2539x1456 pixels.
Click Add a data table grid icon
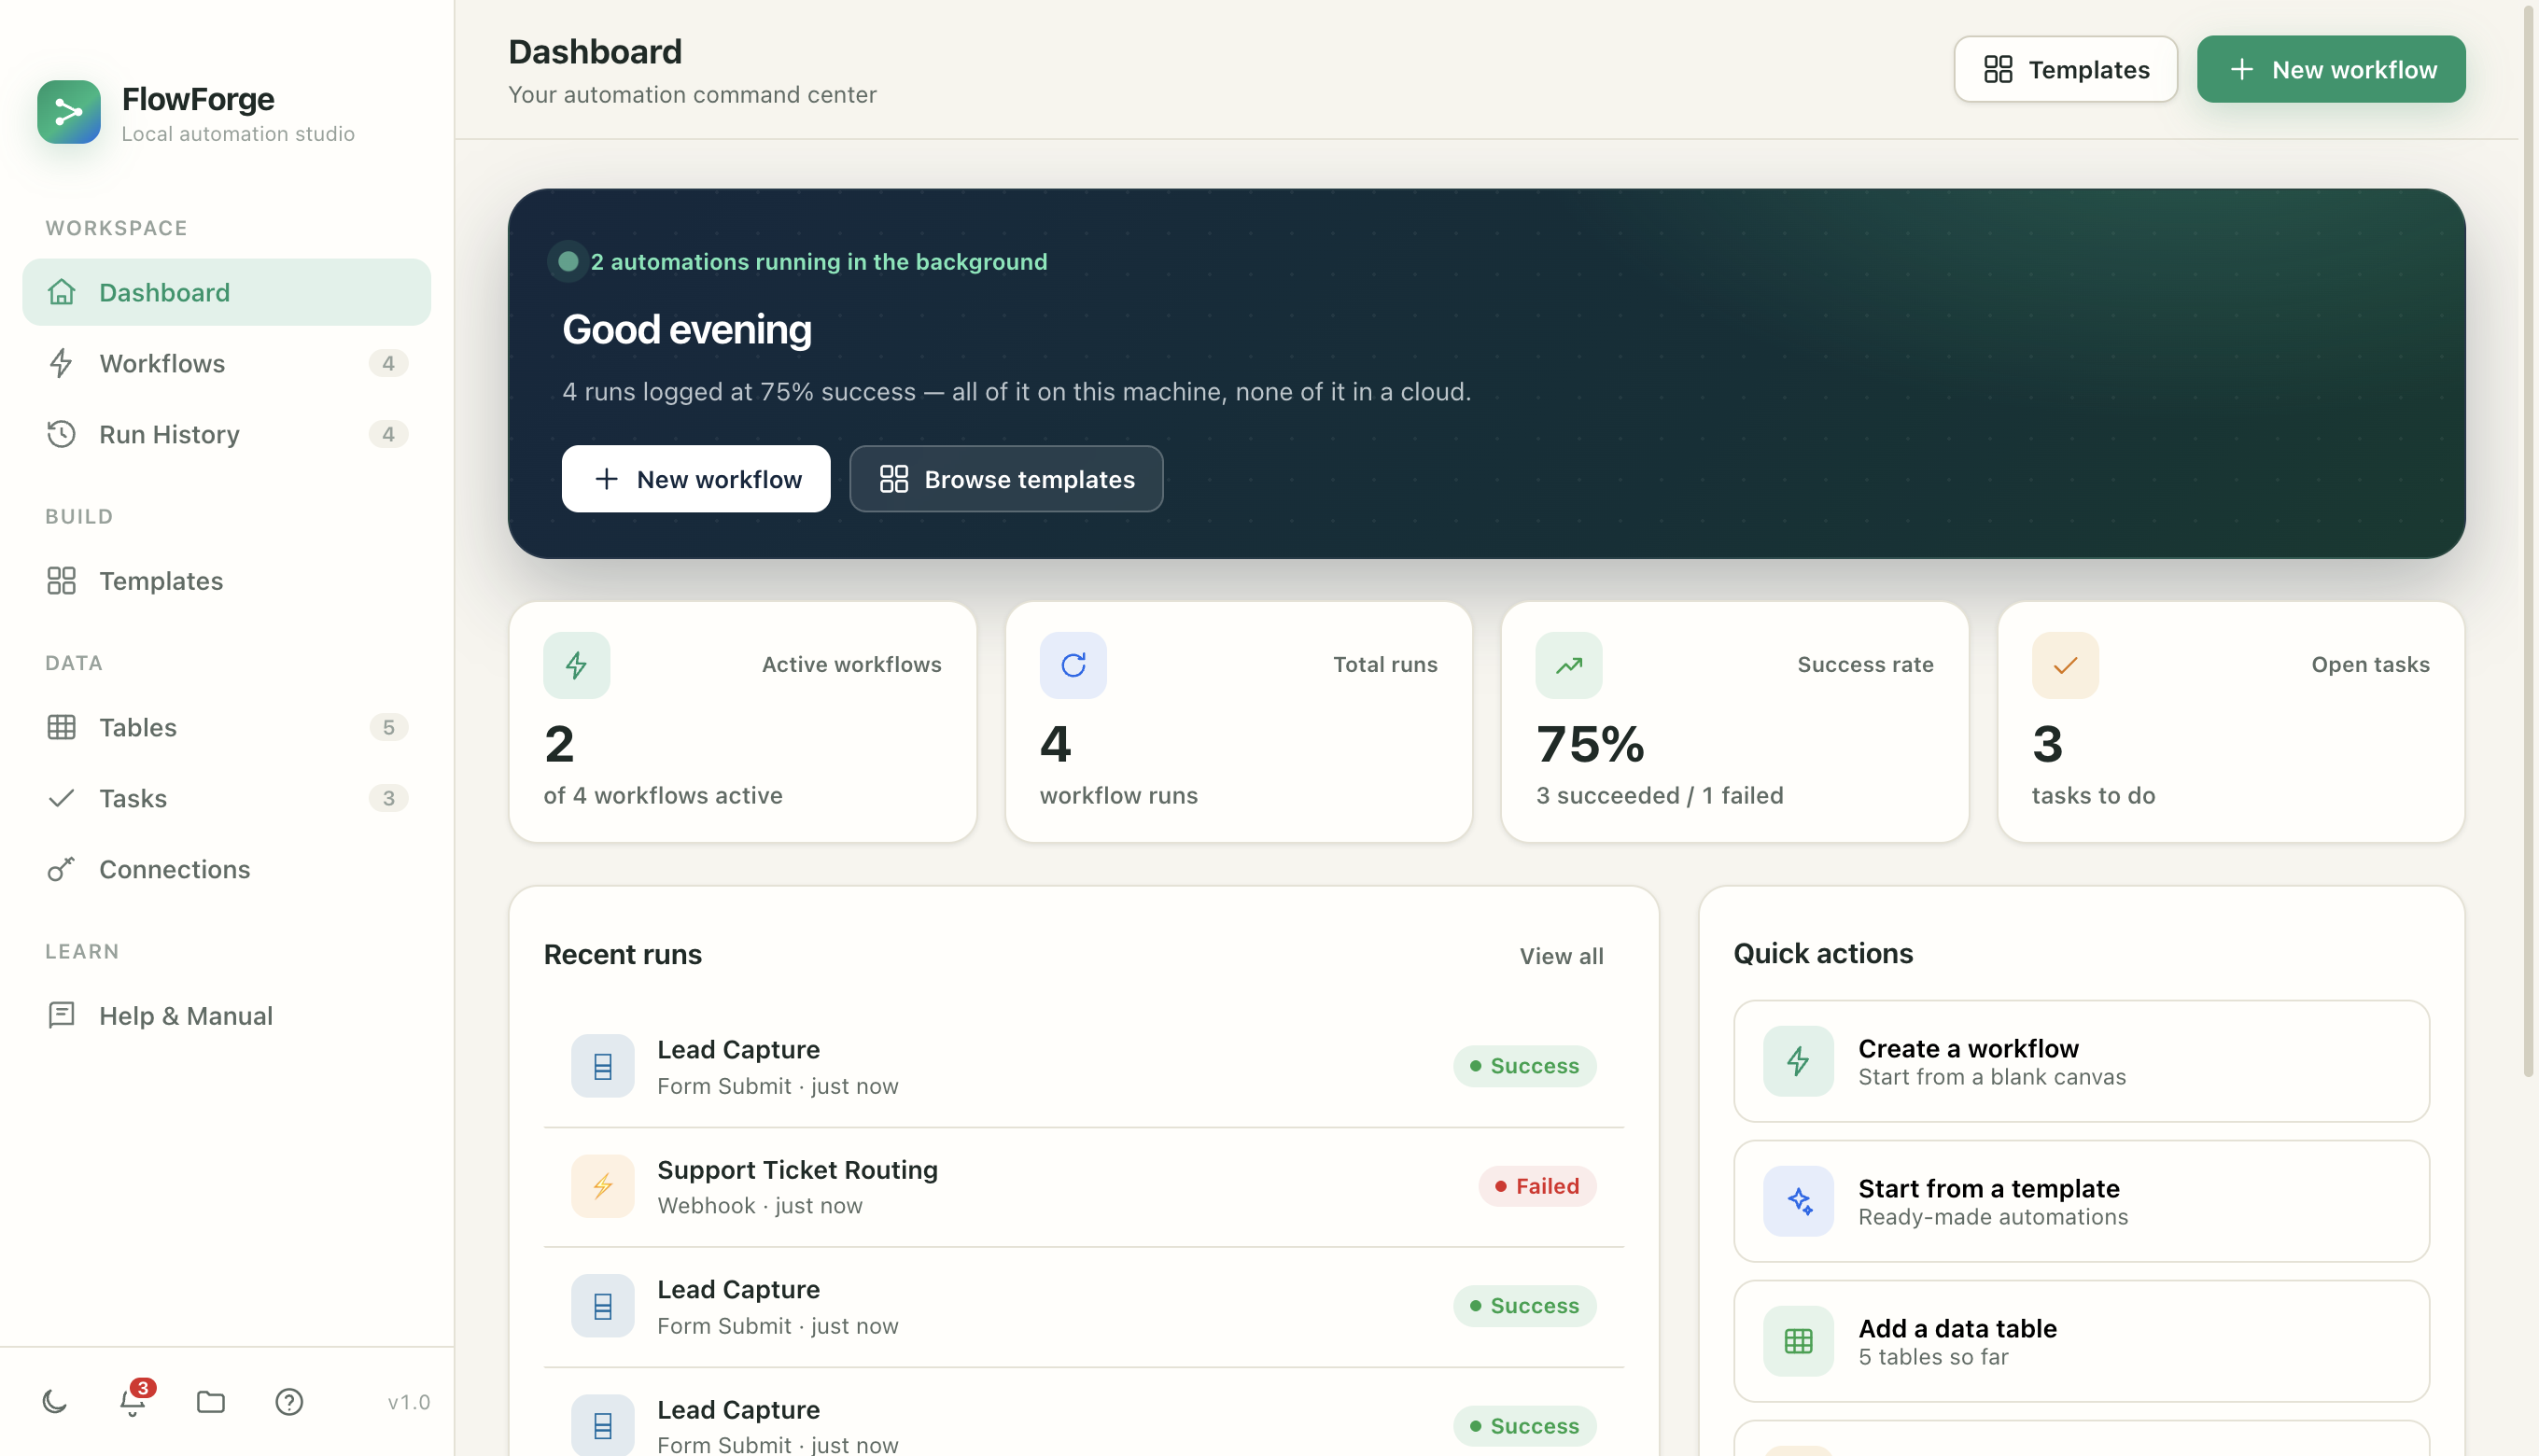click(1799, 1342)
